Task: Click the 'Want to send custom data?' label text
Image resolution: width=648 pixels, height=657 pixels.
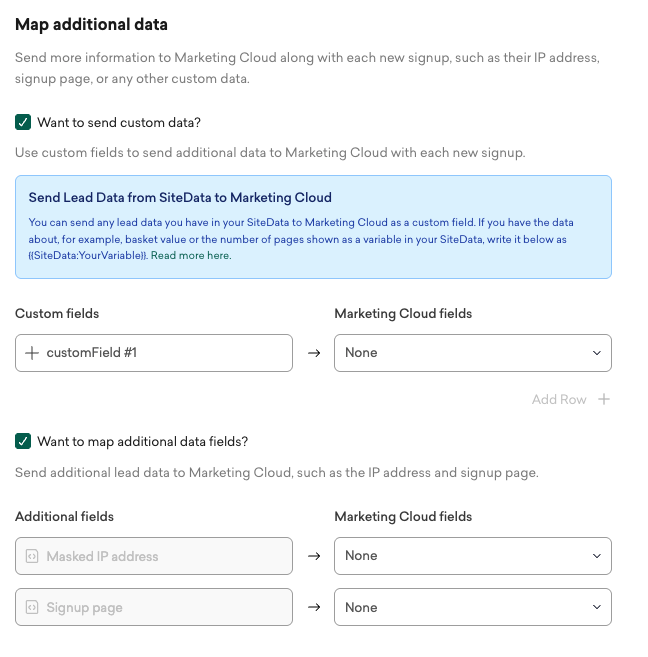Action: pos(119,123)
